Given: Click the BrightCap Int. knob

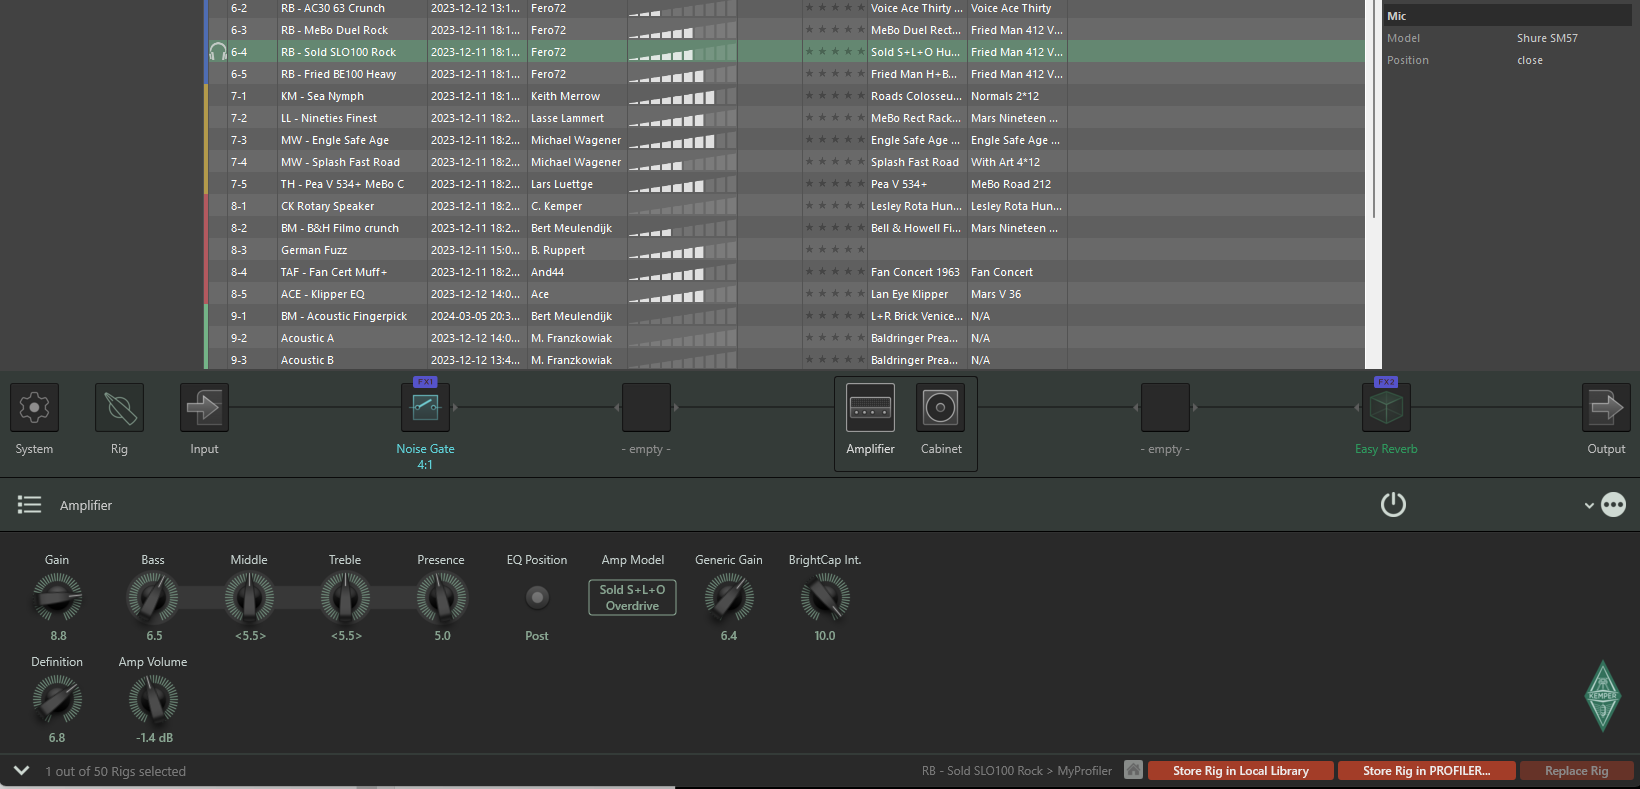Looking at the screenshot, I should pos(825,598).
